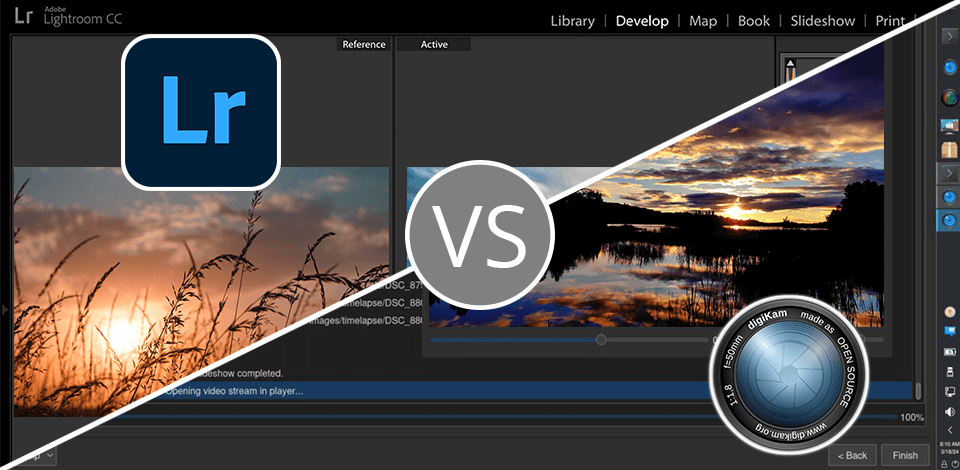Click the slider handle below the Active photo
This screenshot has width=960, height=470.
tap(601, 339)
